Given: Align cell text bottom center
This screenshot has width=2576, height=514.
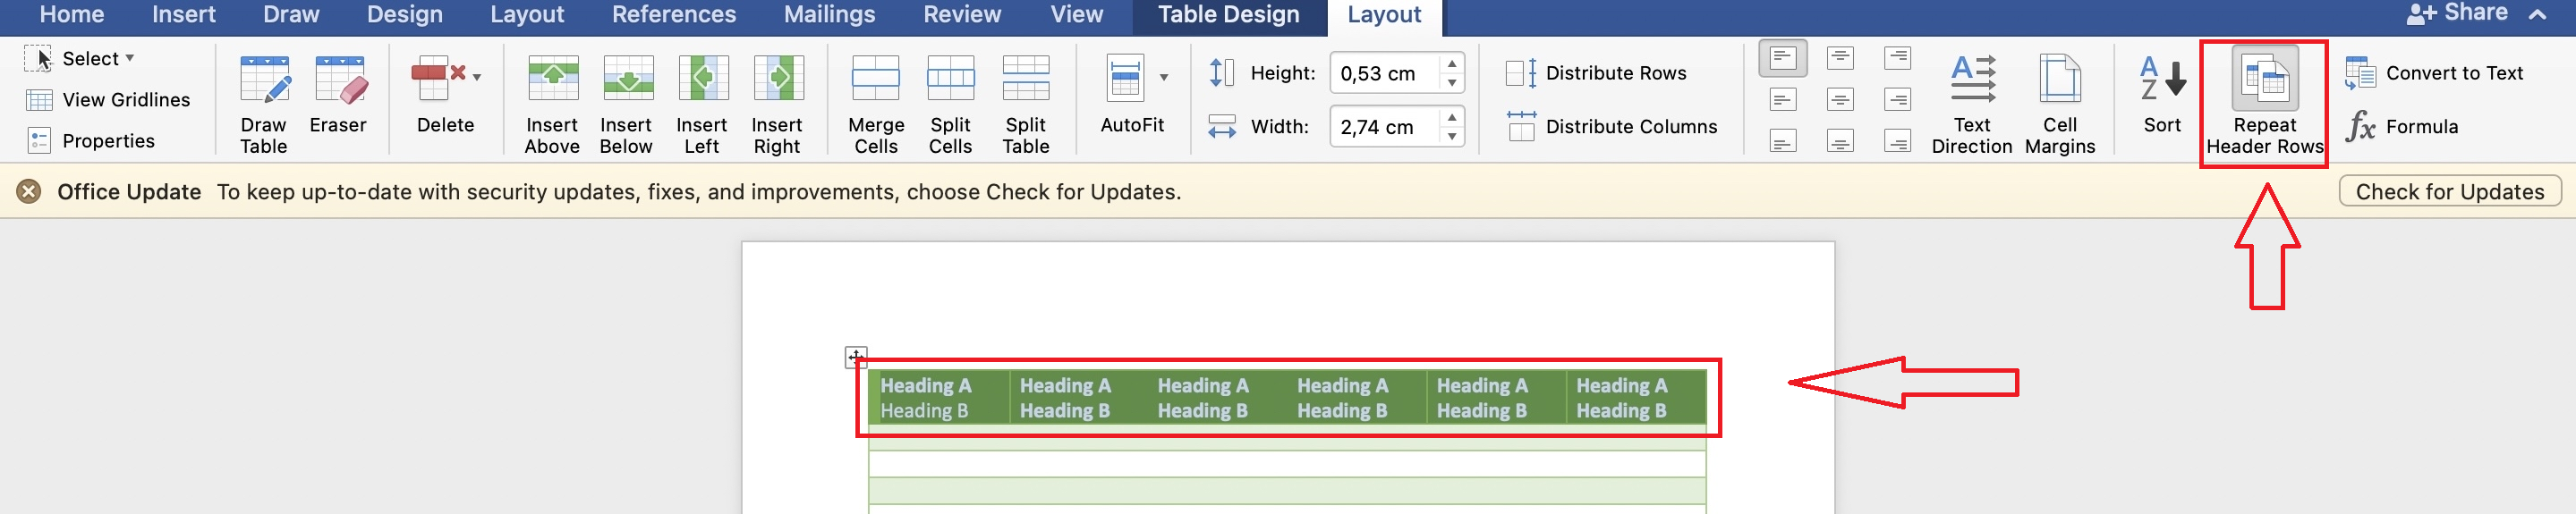Looking at the screenshot, I should [x=1840, y=141].
